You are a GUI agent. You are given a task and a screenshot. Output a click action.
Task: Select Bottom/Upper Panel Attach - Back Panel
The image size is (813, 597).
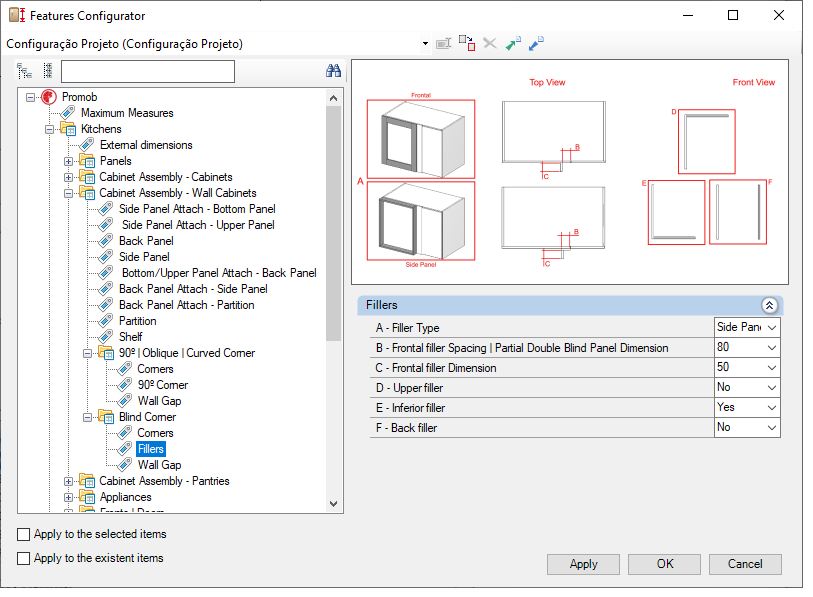219,273
